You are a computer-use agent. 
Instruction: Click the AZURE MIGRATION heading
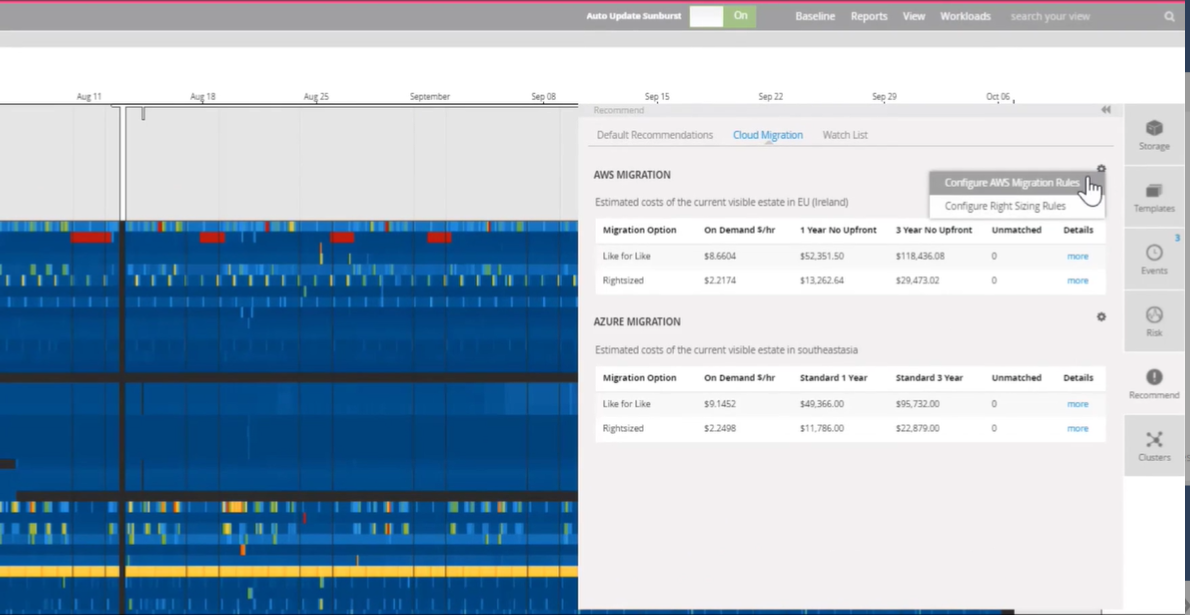pyautogui.click(x=637, y=322)
